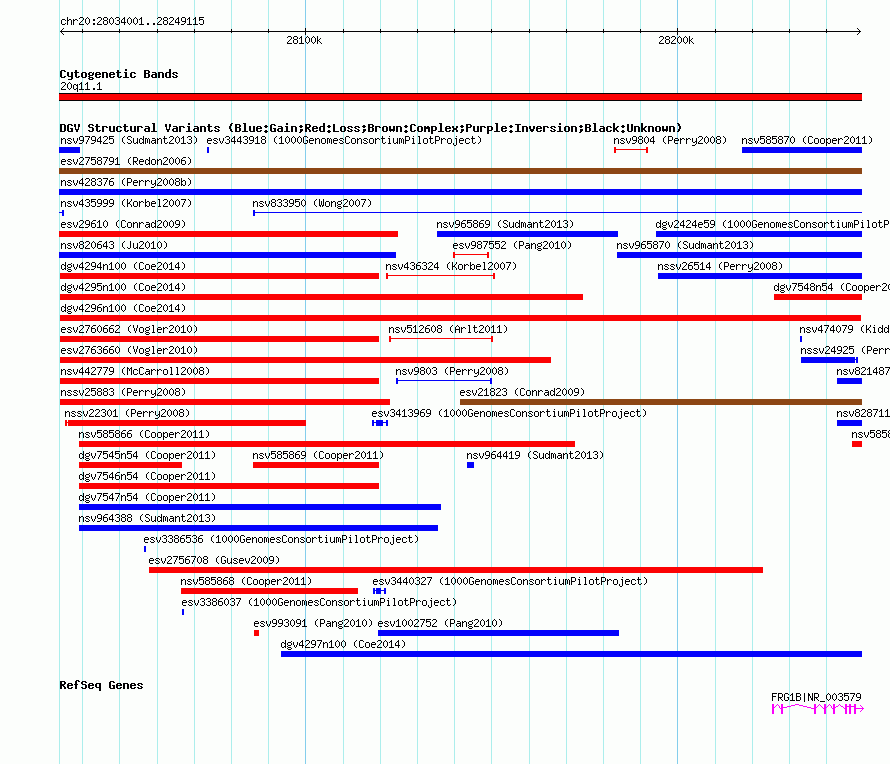The image size is (890, 764).
Task: Open the esv3413969 variant label
Action: (x=509, y=413)
